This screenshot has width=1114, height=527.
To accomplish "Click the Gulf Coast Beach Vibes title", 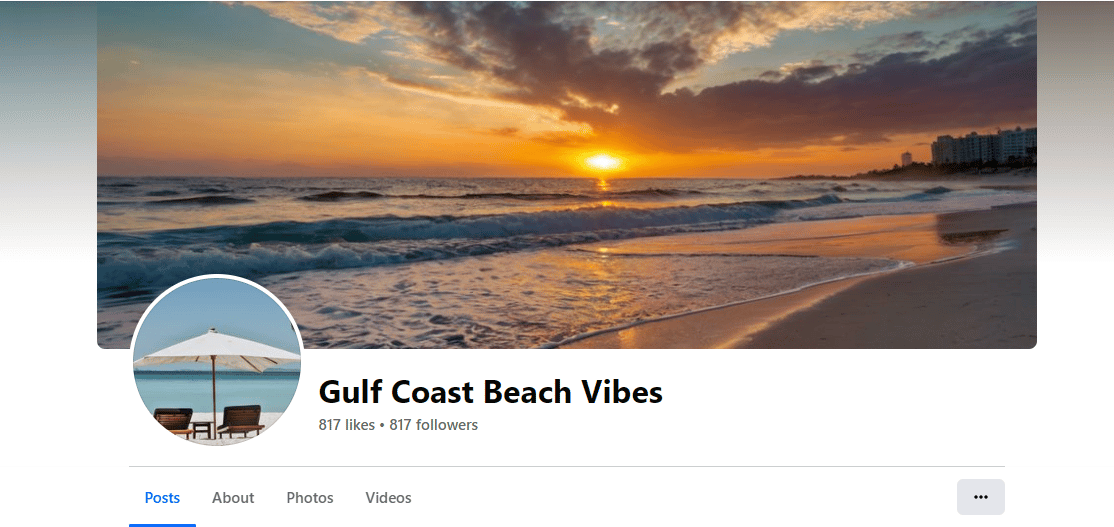I will (x=490, y=392).
